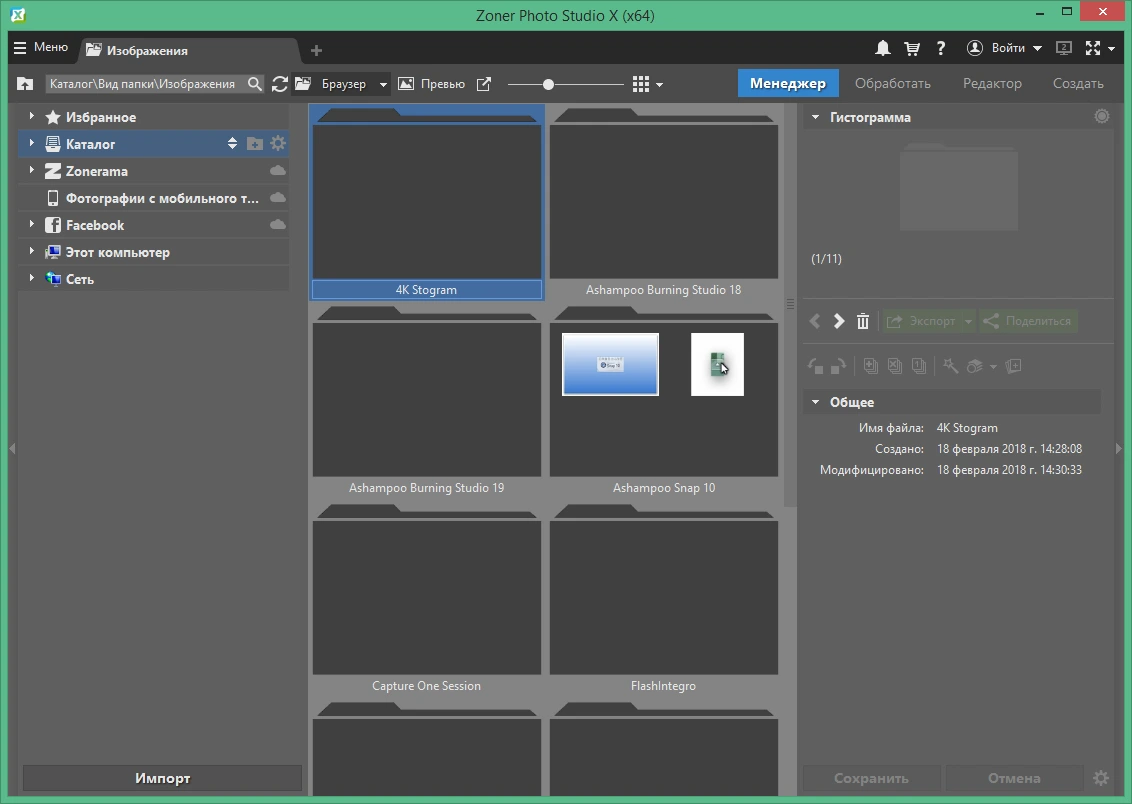Toggle full screen mode icon

coord(1093,48)
